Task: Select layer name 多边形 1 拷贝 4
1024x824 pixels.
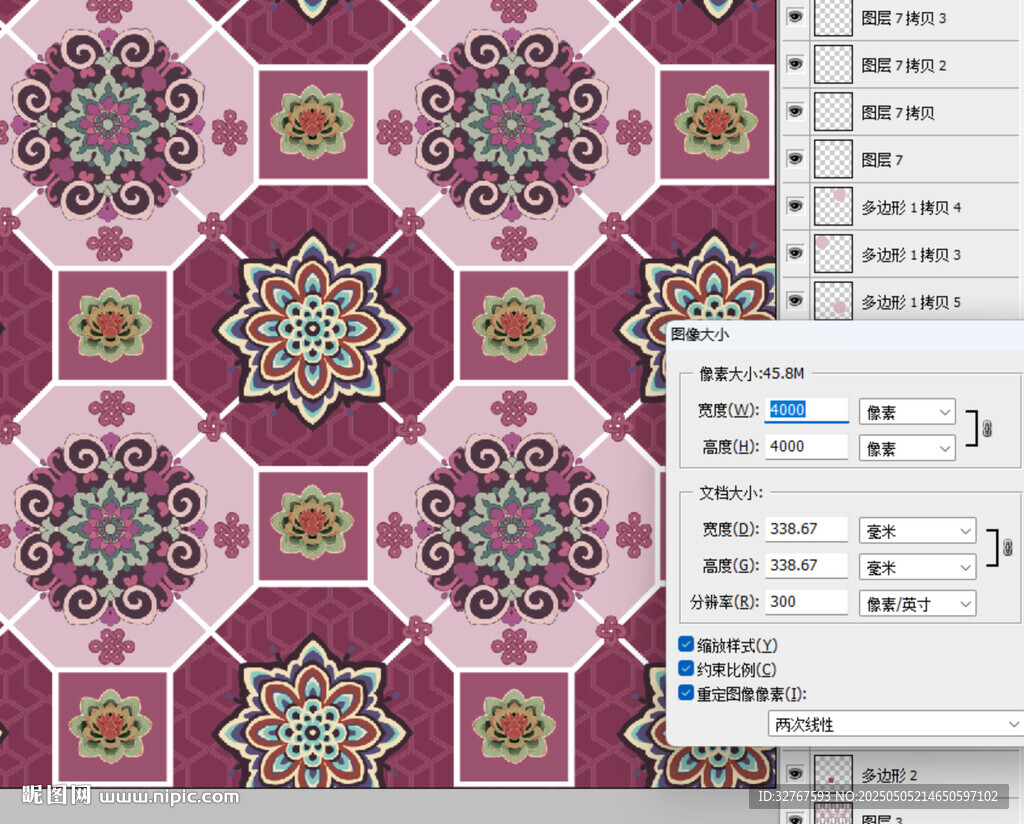Action: [911, 208]
